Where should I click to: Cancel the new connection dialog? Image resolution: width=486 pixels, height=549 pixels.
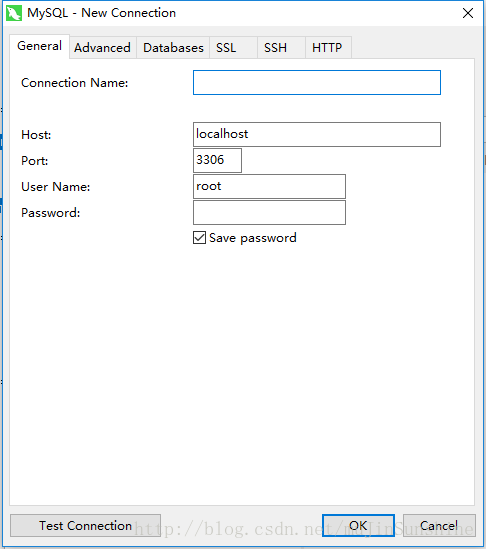(439, 526)
